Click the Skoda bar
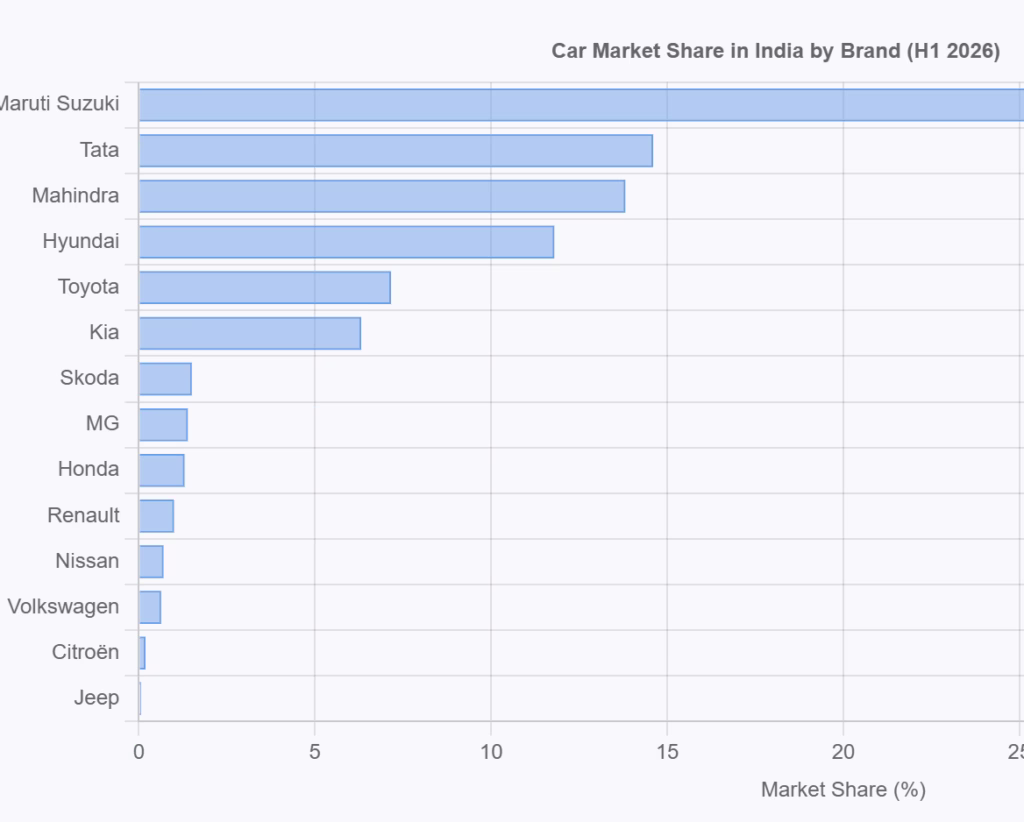Screen dimensions: 1024x822 (x=165, y=379)
